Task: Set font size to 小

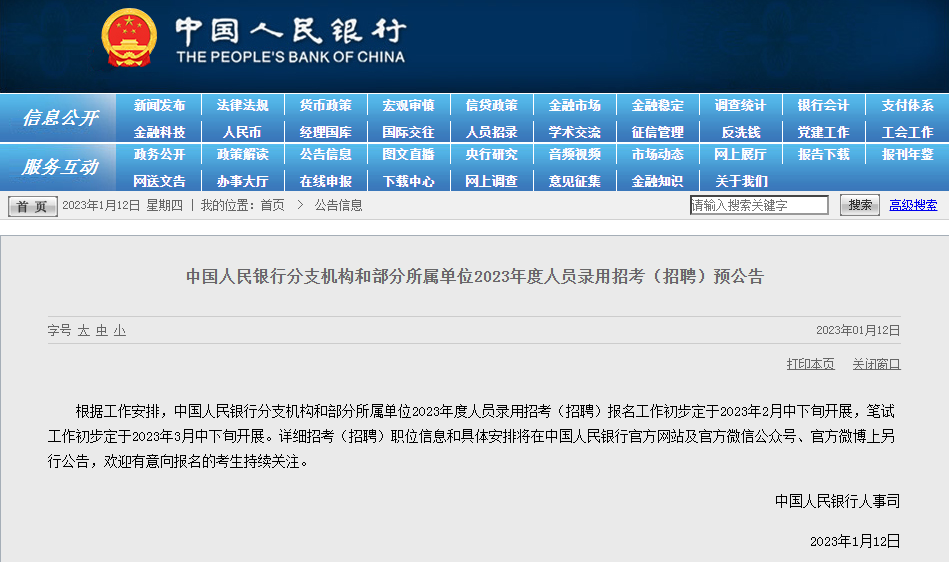Action: click(x=120, y=330)
